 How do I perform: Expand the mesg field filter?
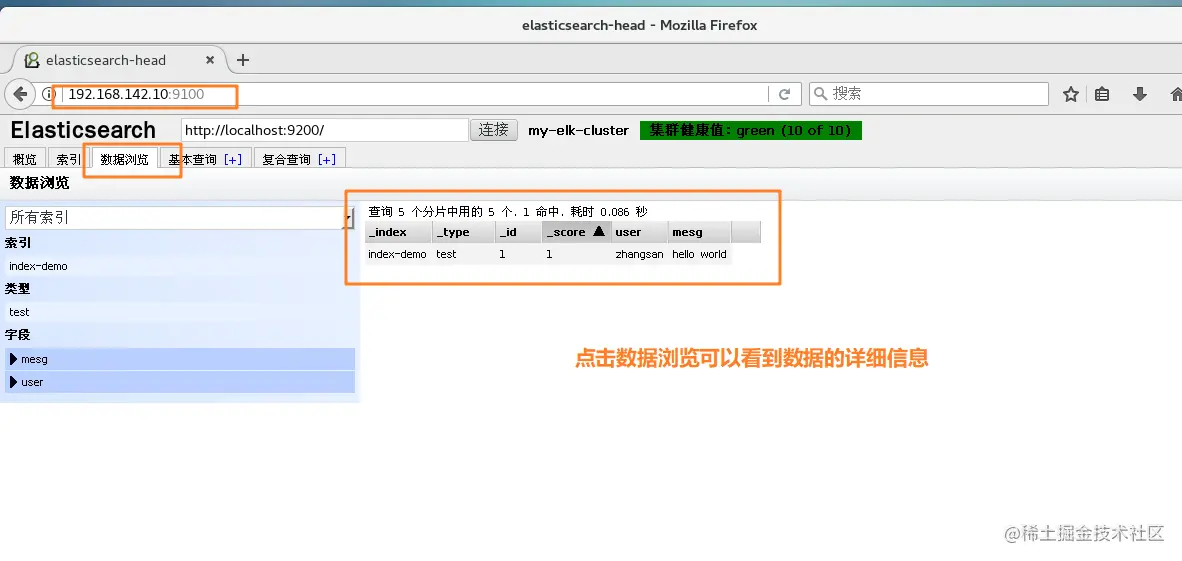pos(180,359)
